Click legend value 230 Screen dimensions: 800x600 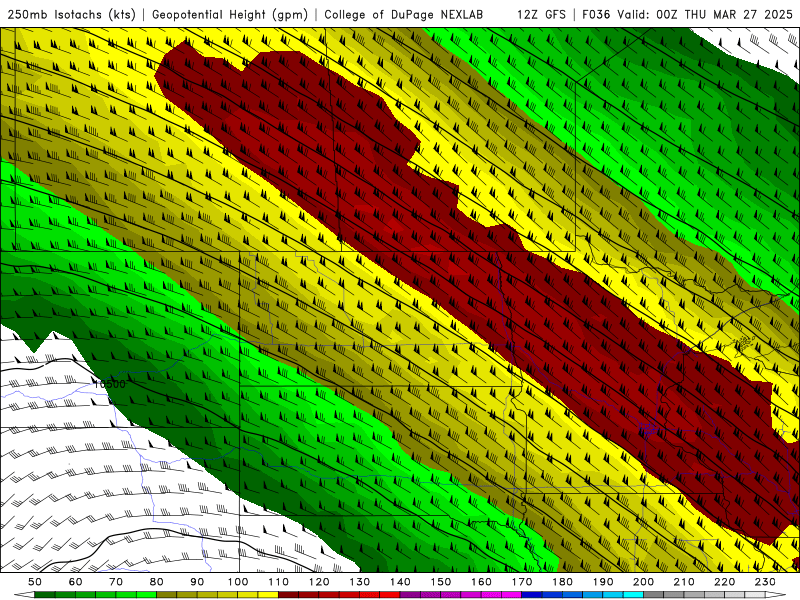point(765,582)
